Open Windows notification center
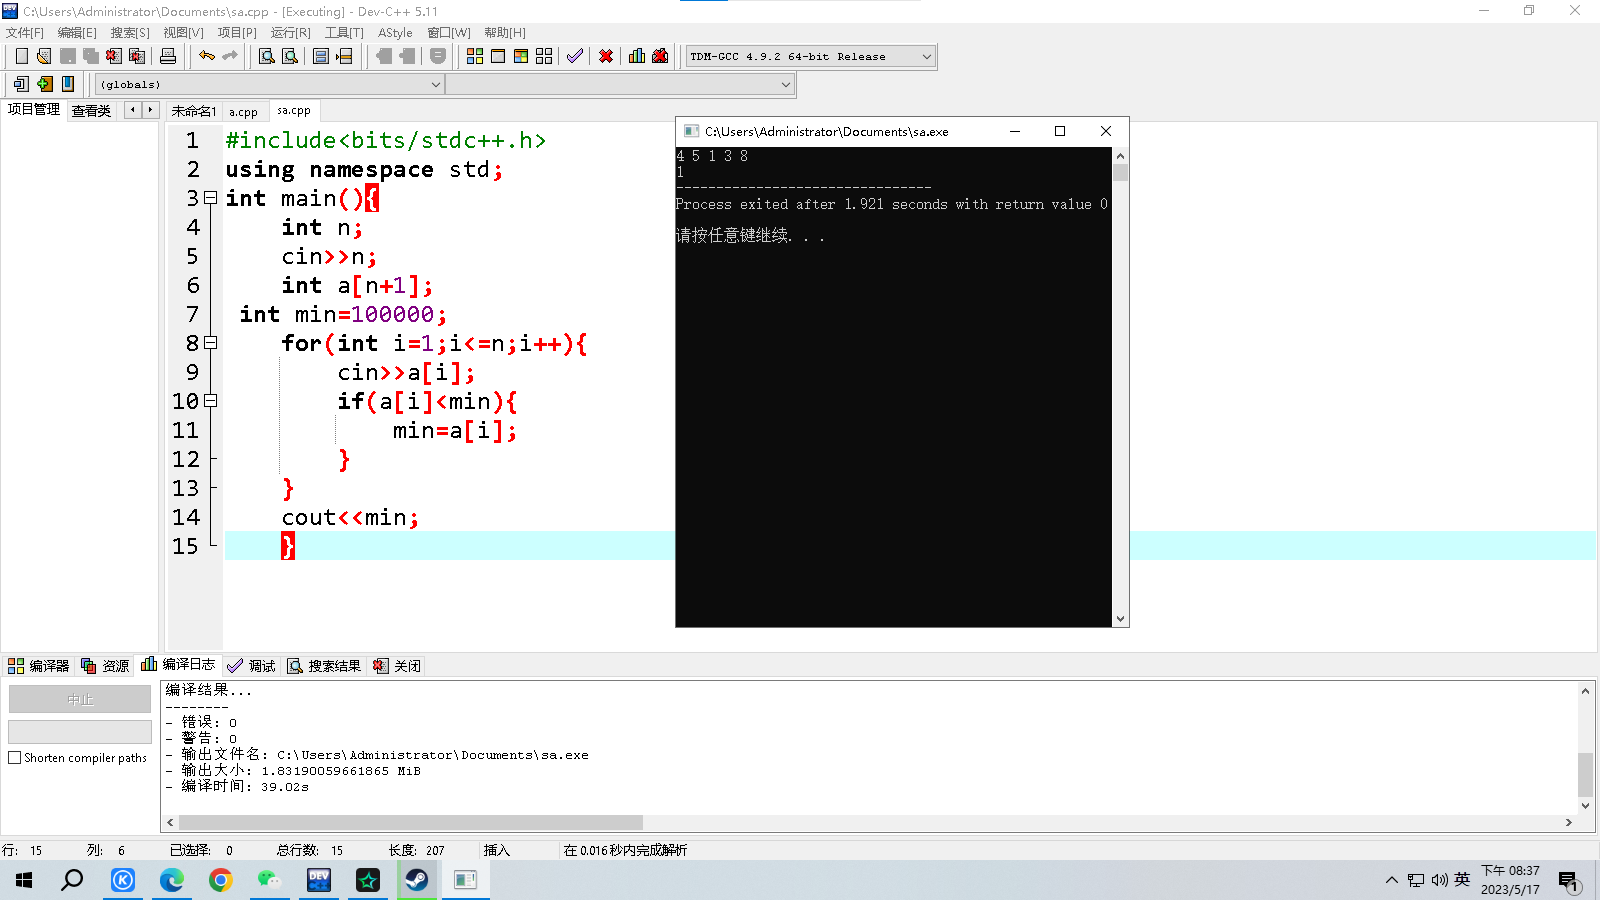Viewport: 1600px width, 900px height. (x=1568, y=880)
